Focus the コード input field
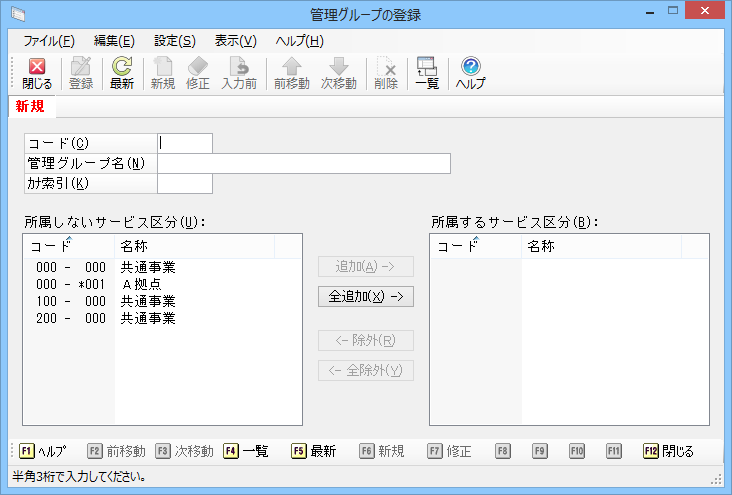Viewport: 732px width, 495px height. 185,143
